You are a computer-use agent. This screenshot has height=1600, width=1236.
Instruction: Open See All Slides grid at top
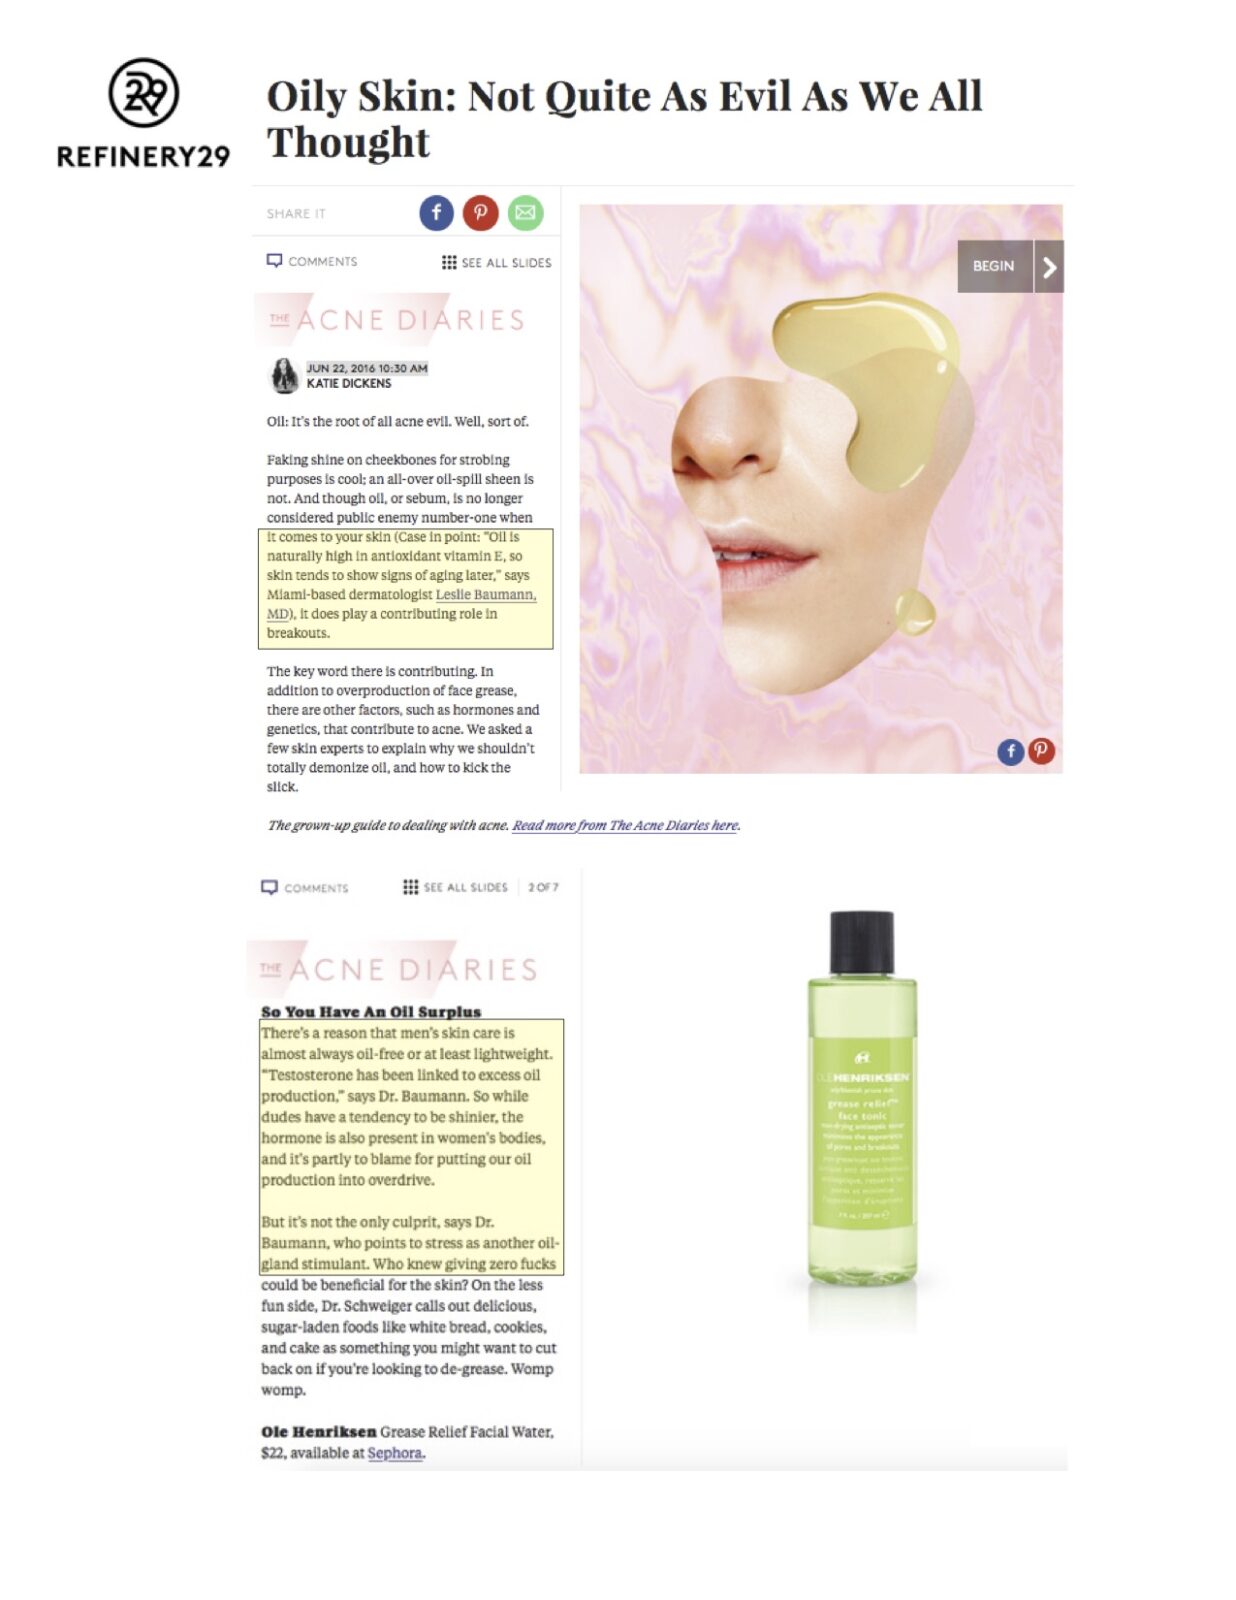click(x=496, y=262)
